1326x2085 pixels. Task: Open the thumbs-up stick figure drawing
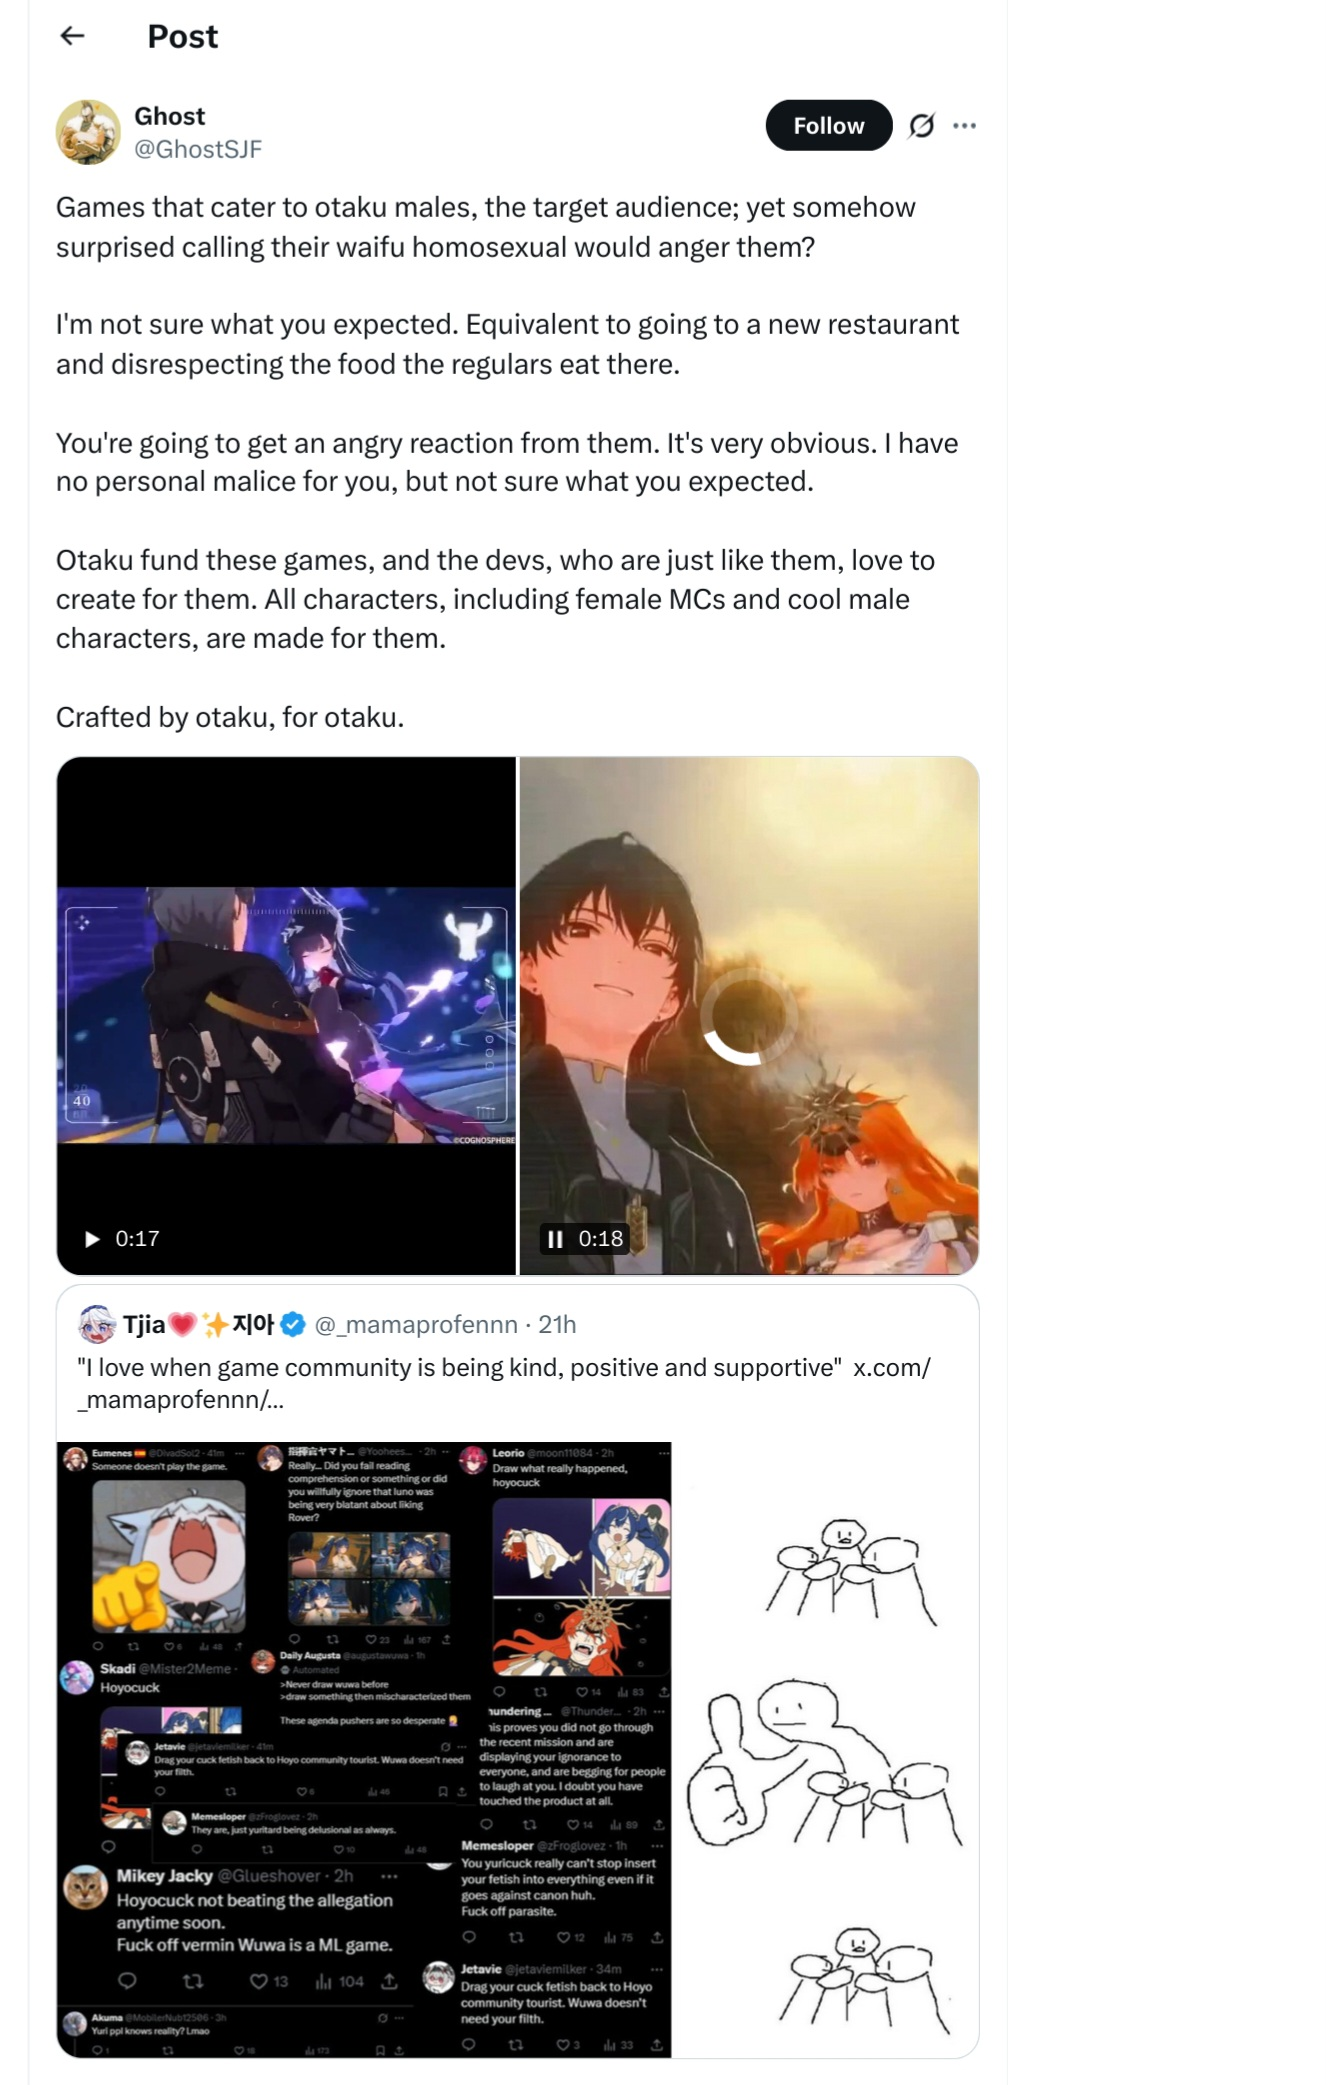click(x=826, y=1749)
